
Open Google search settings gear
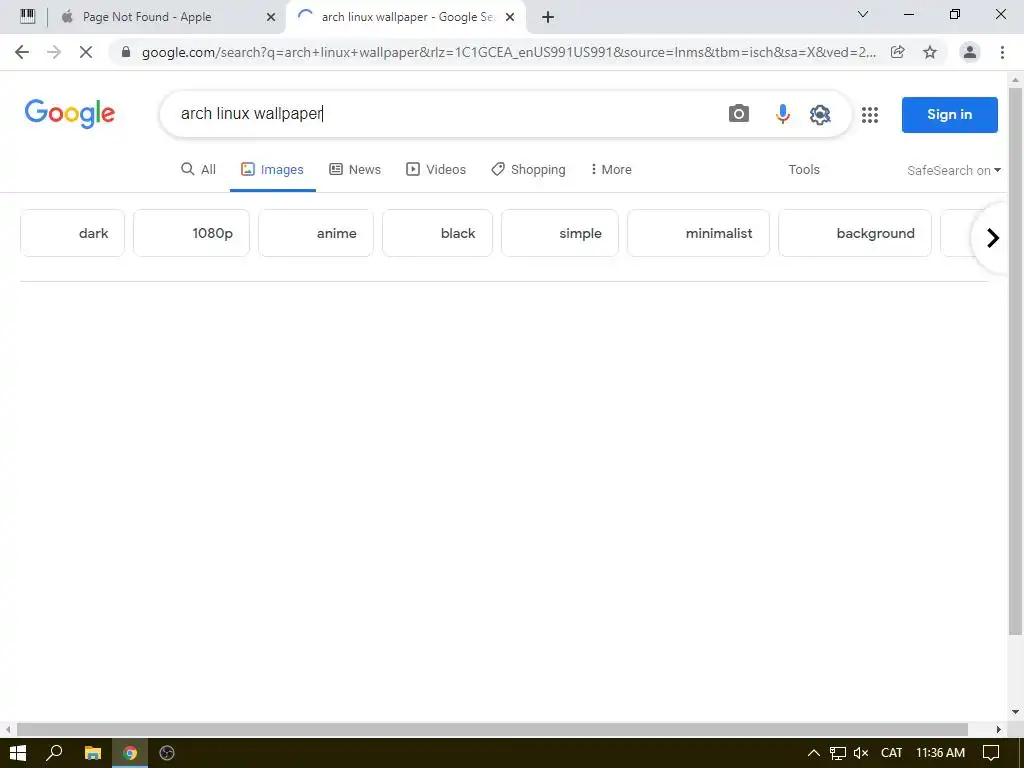click(x=820, y=114)
